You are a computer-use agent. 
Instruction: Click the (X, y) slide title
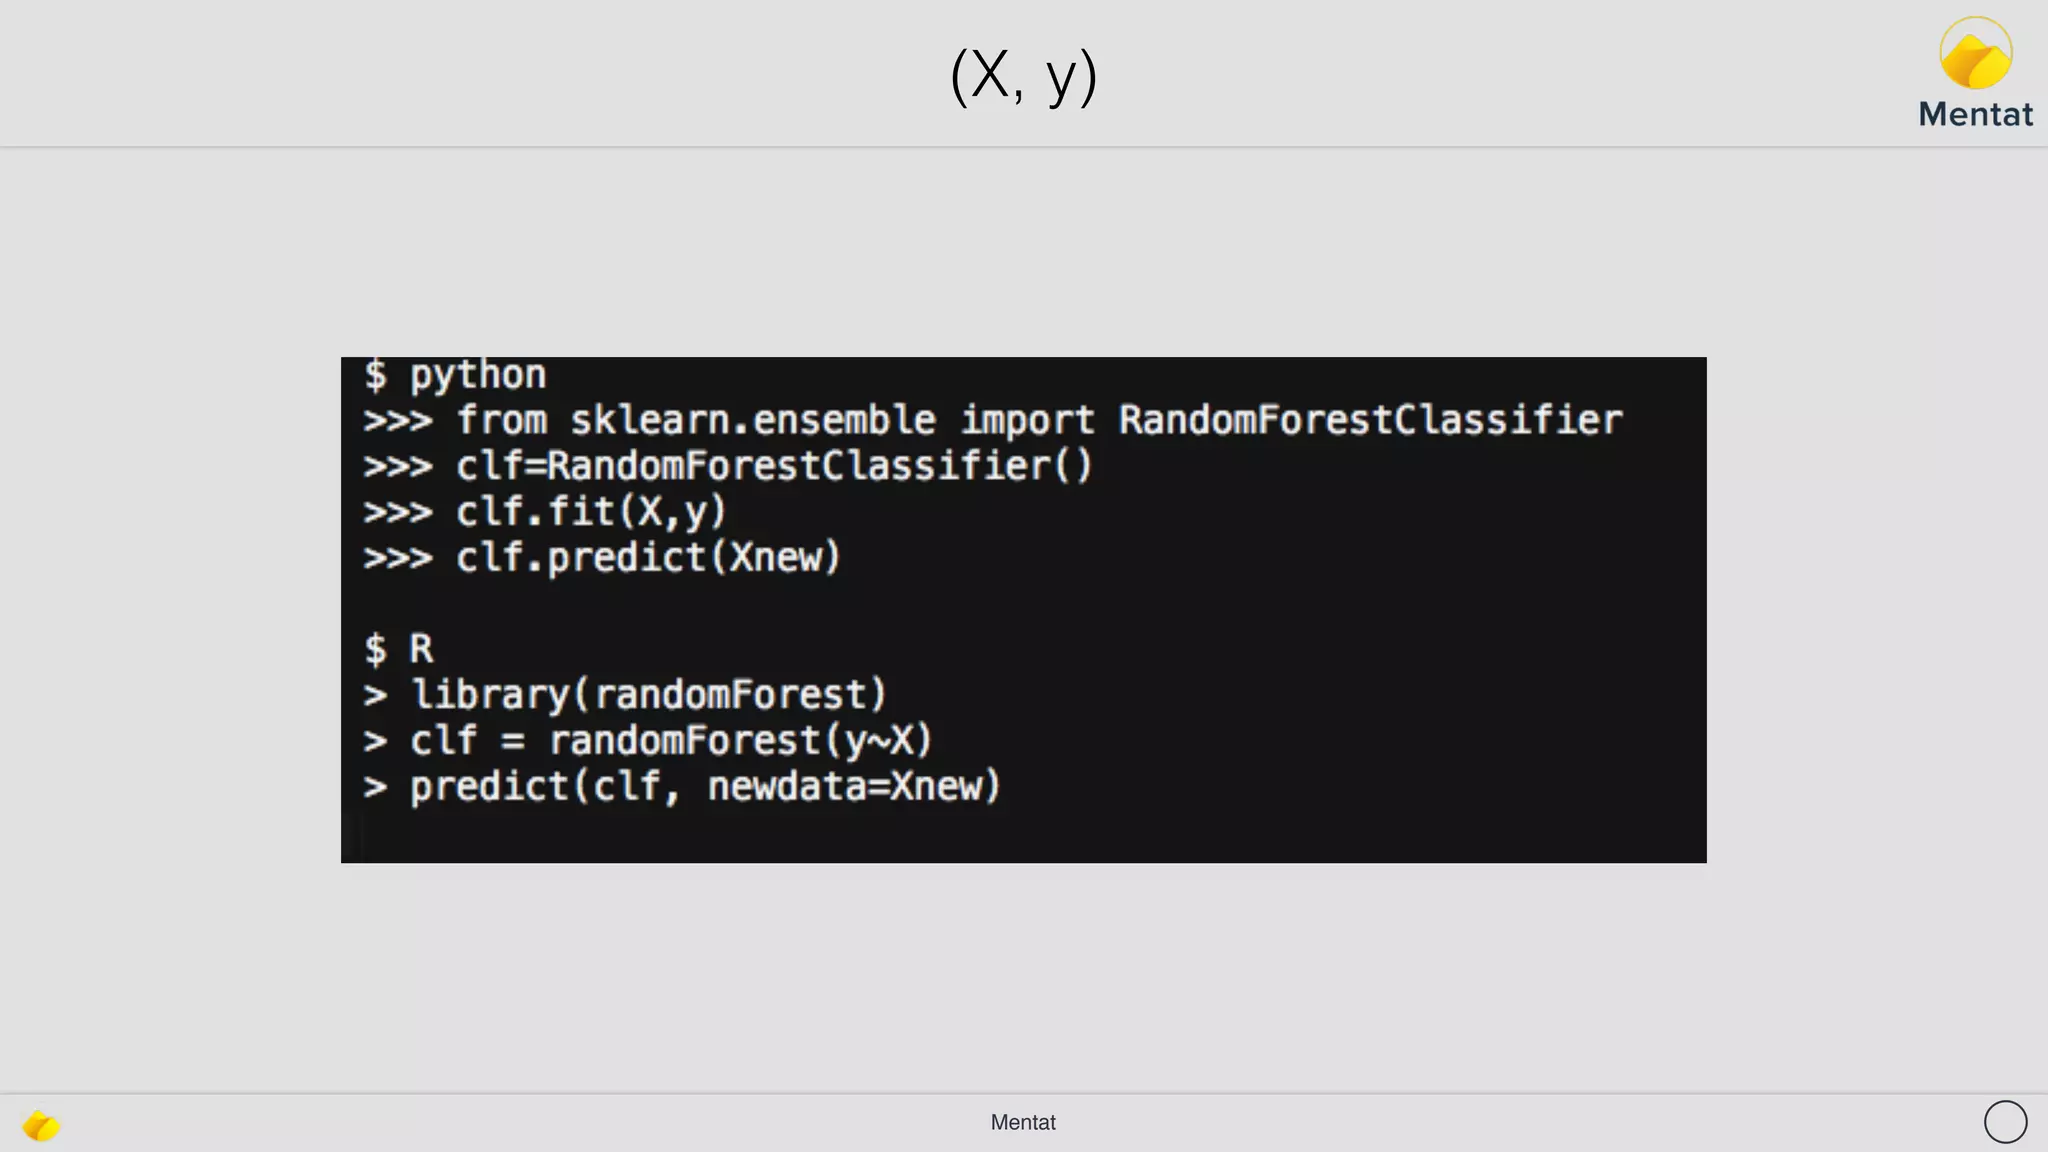pos(1024,76)
